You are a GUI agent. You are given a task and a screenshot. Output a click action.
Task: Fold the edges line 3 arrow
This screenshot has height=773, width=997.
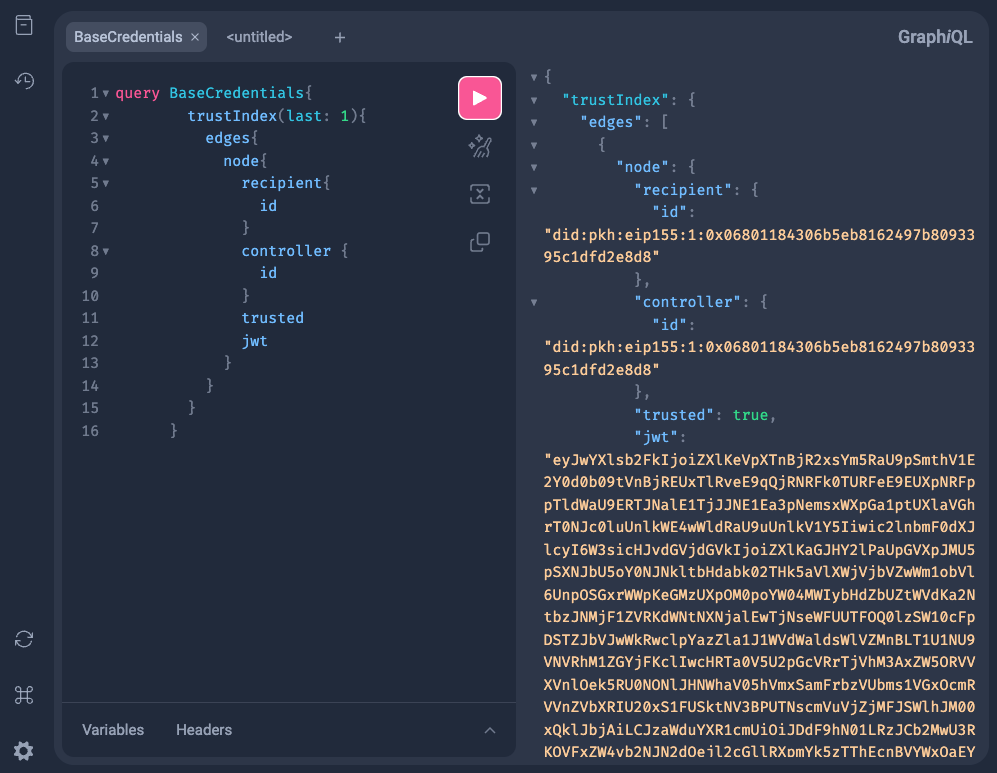click(x=106, y=139)
